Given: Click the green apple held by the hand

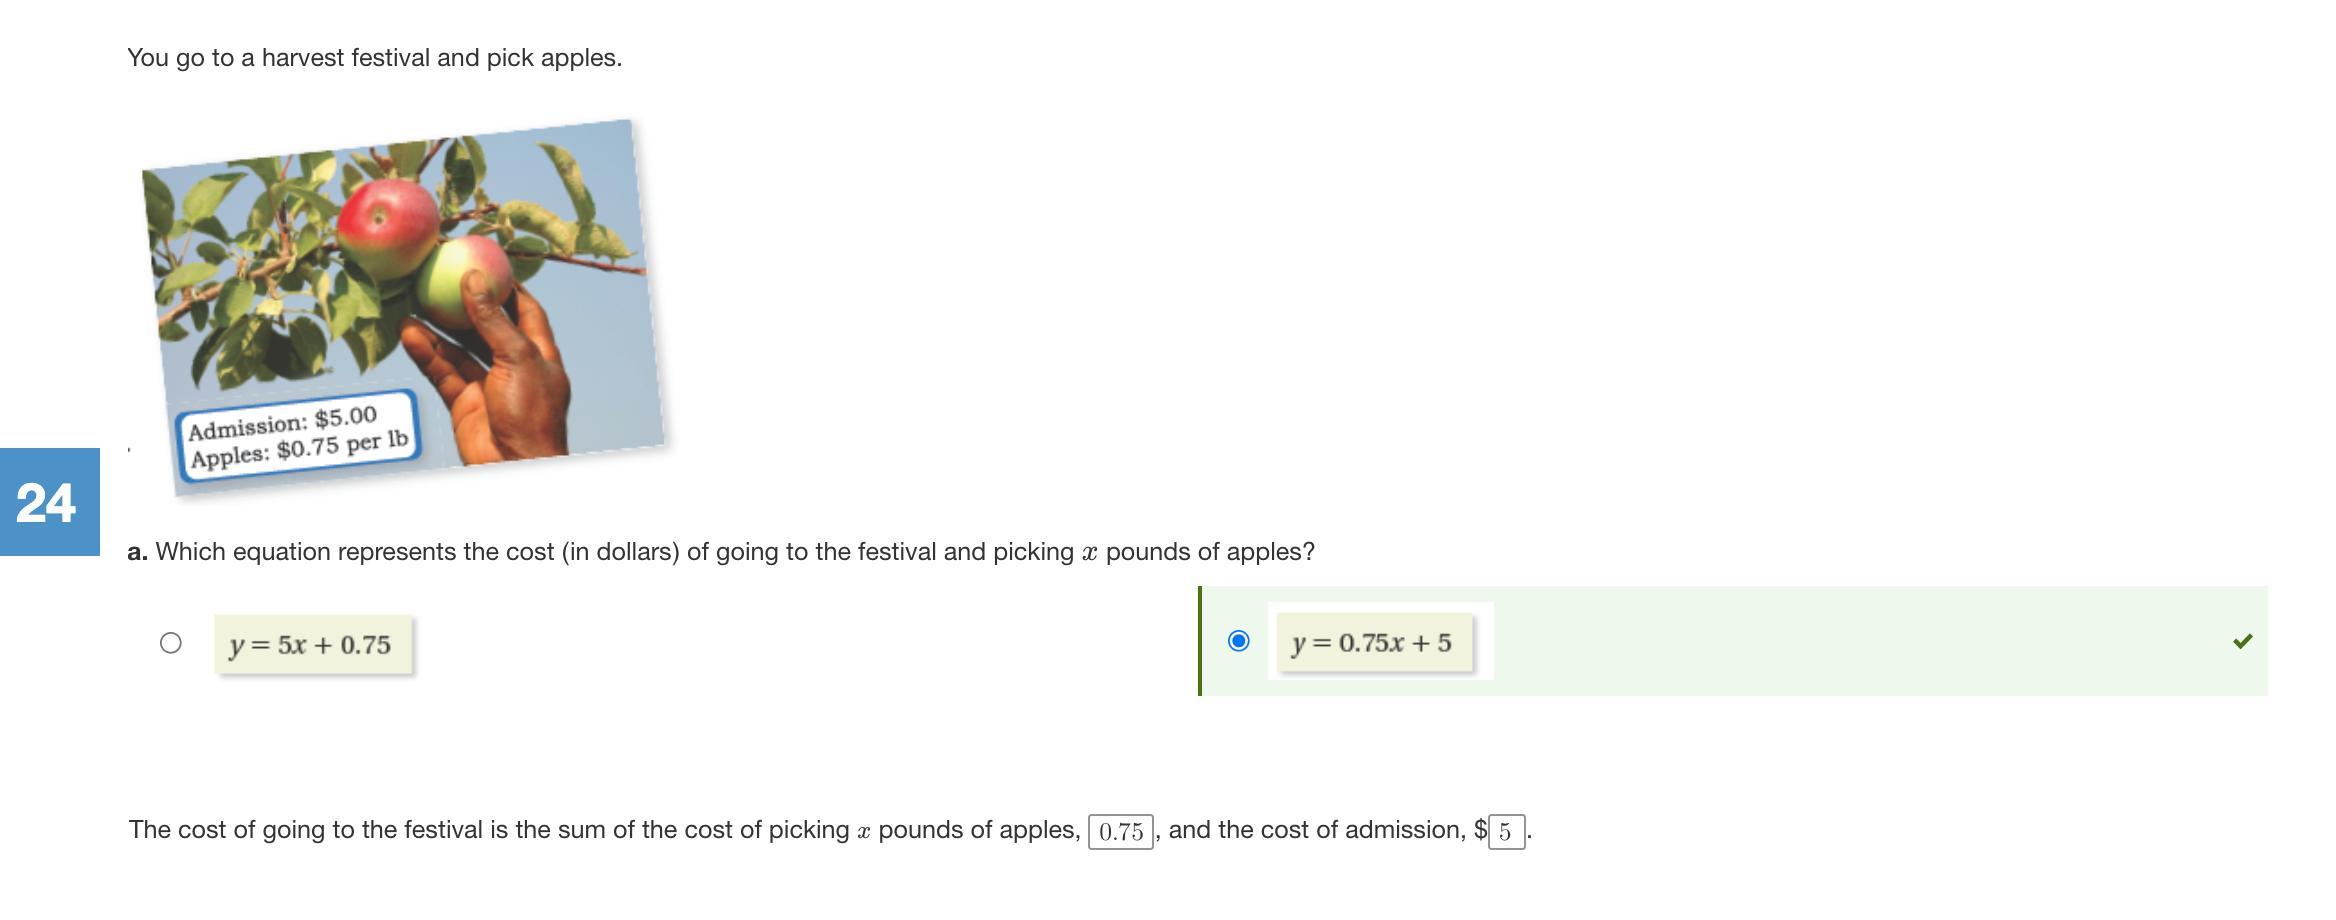Looking at the screenshot, I should [462, 280].
